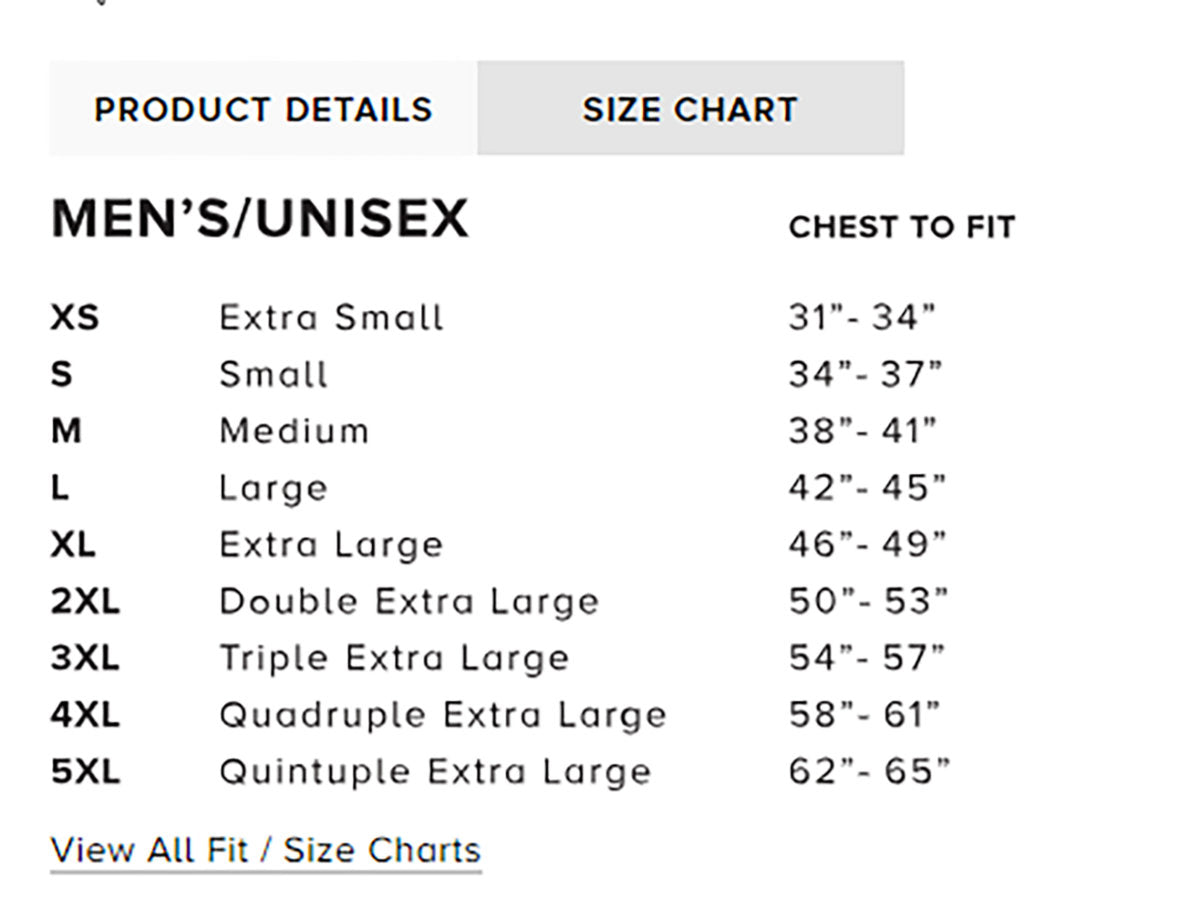The width and height of the screenshot is (1200, 912).
Task: Select the Size Chart tab
Action: coord(690,109)
